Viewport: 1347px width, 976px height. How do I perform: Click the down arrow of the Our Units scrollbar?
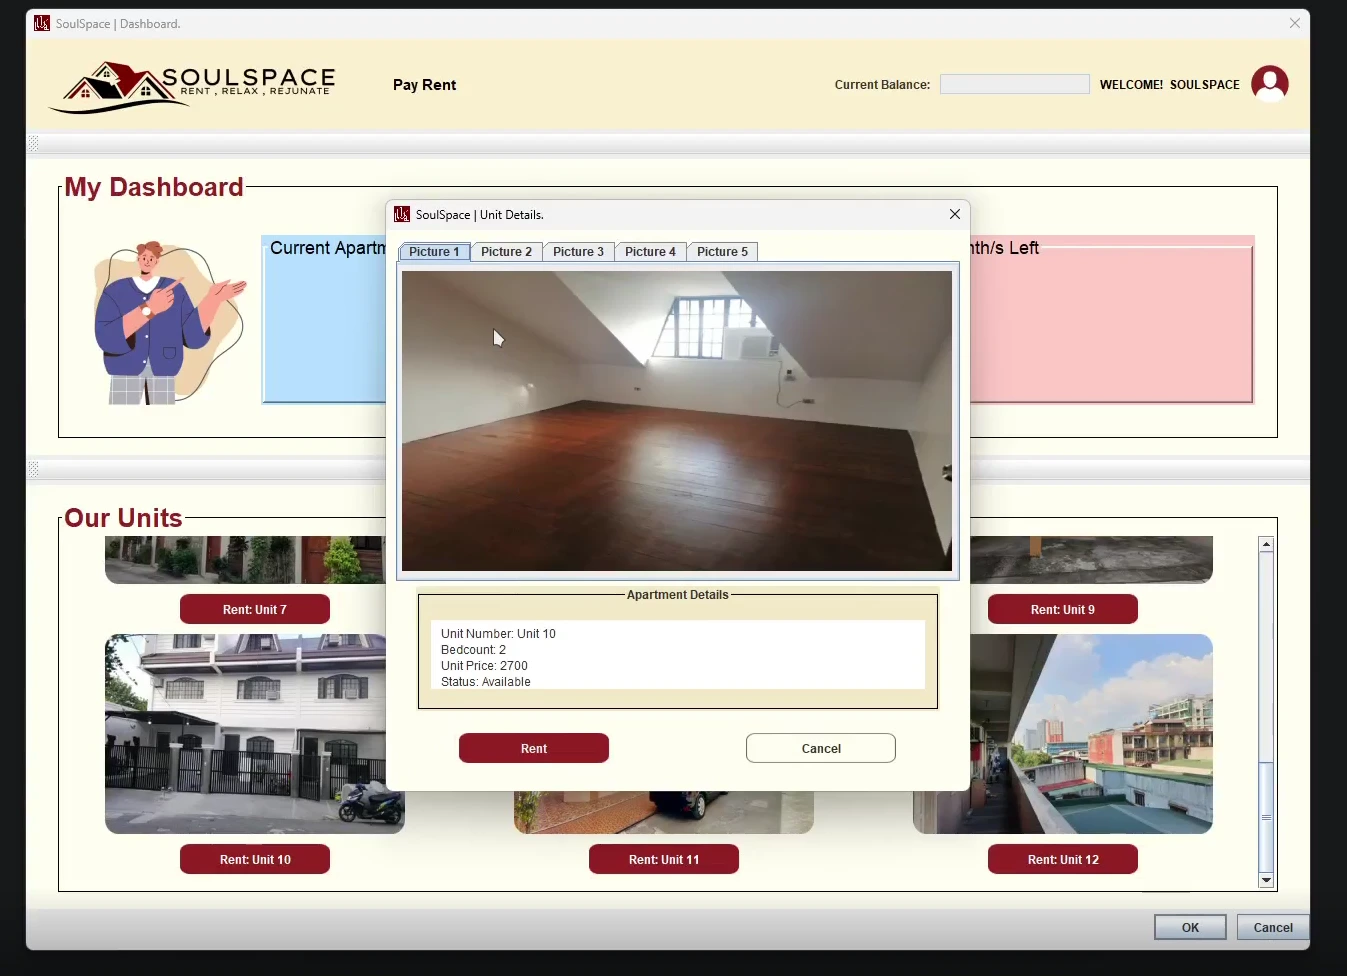[1265, 880]
